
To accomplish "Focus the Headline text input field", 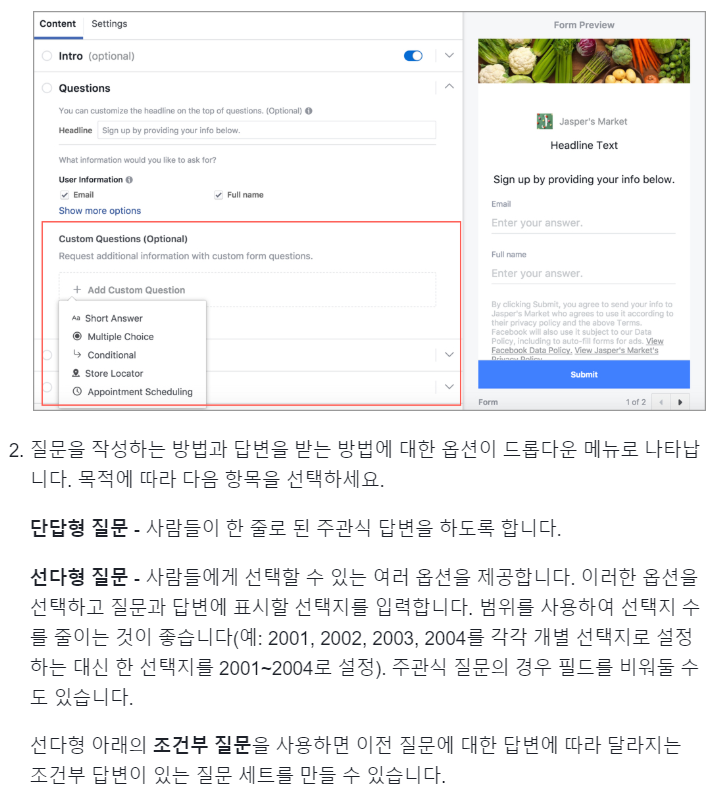I will click(267, 130).
